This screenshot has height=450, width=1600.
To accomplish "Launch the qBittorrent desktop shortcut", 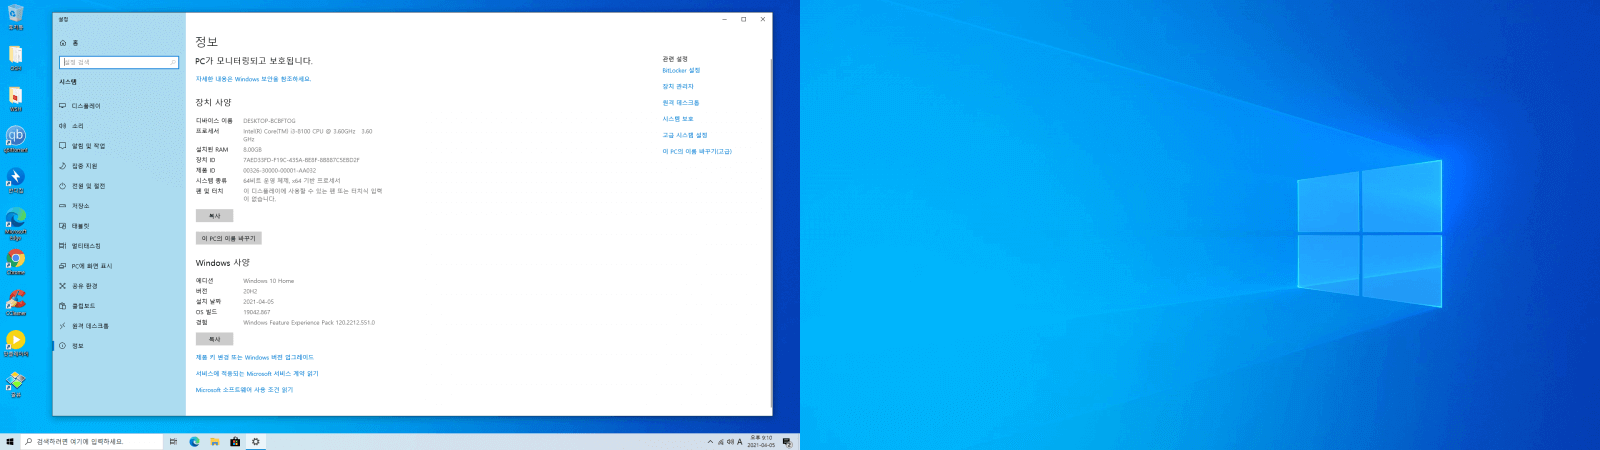I will (x=16, y=139).
